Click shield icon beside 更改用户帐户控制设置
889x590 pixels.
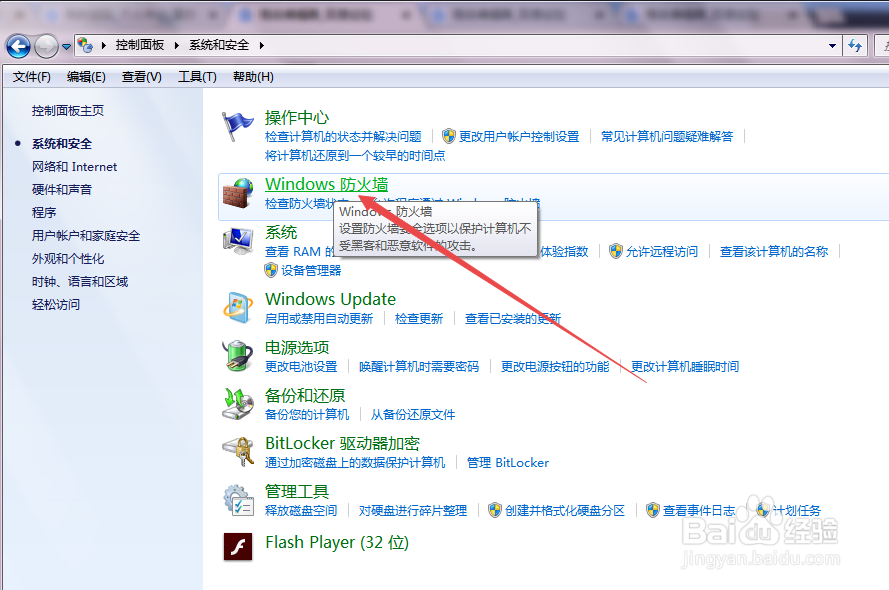tap(448, 136)
